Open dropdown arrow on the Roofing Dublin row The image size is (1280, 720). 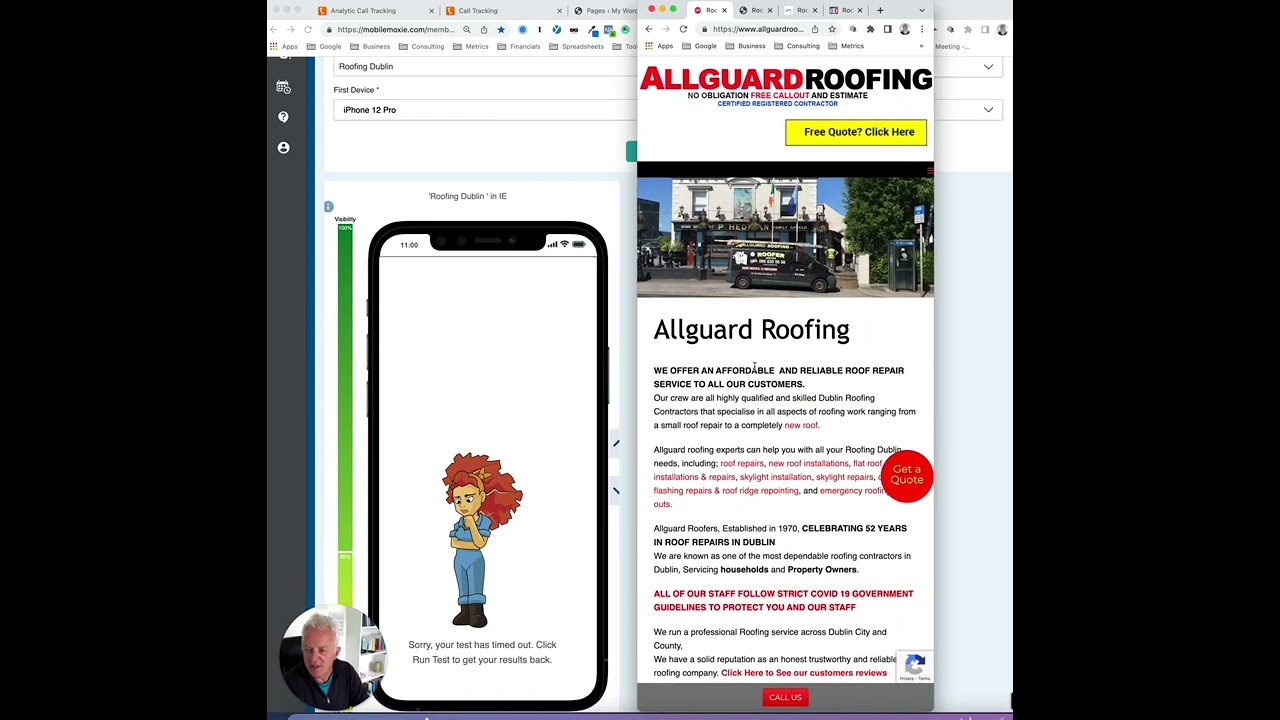[988, 67]
